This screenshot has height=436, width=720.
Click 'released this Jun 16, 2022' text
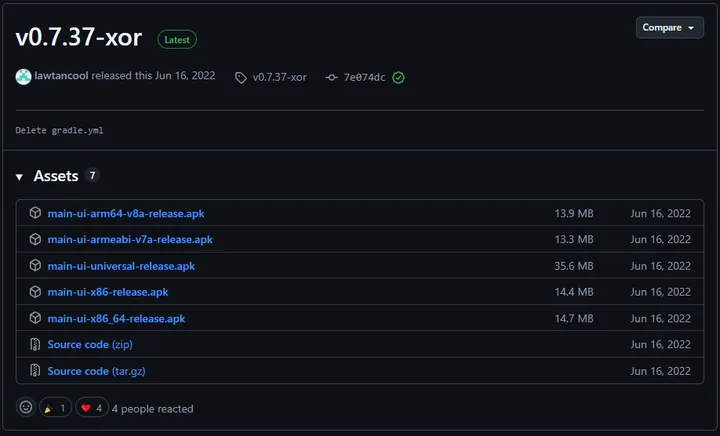point(153,76)
